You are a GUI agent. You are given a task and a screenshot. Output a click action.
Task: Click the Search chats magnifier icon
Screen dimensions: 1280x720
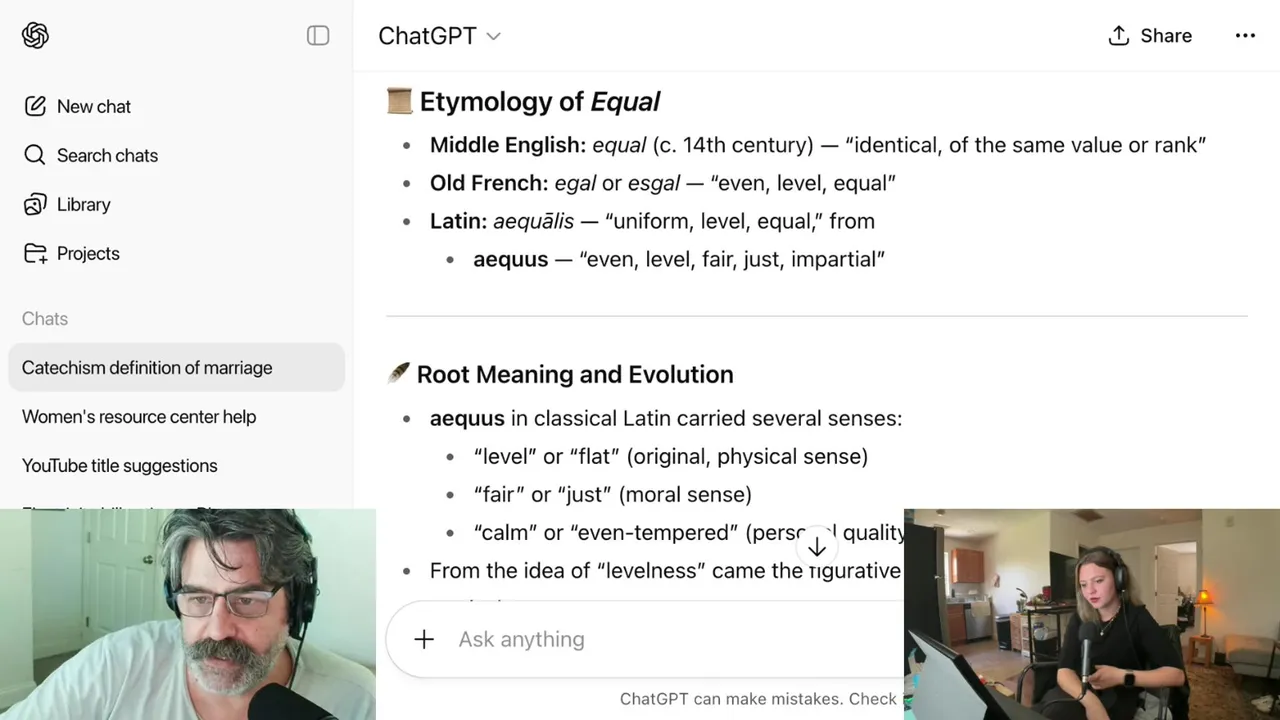[35, 155]
